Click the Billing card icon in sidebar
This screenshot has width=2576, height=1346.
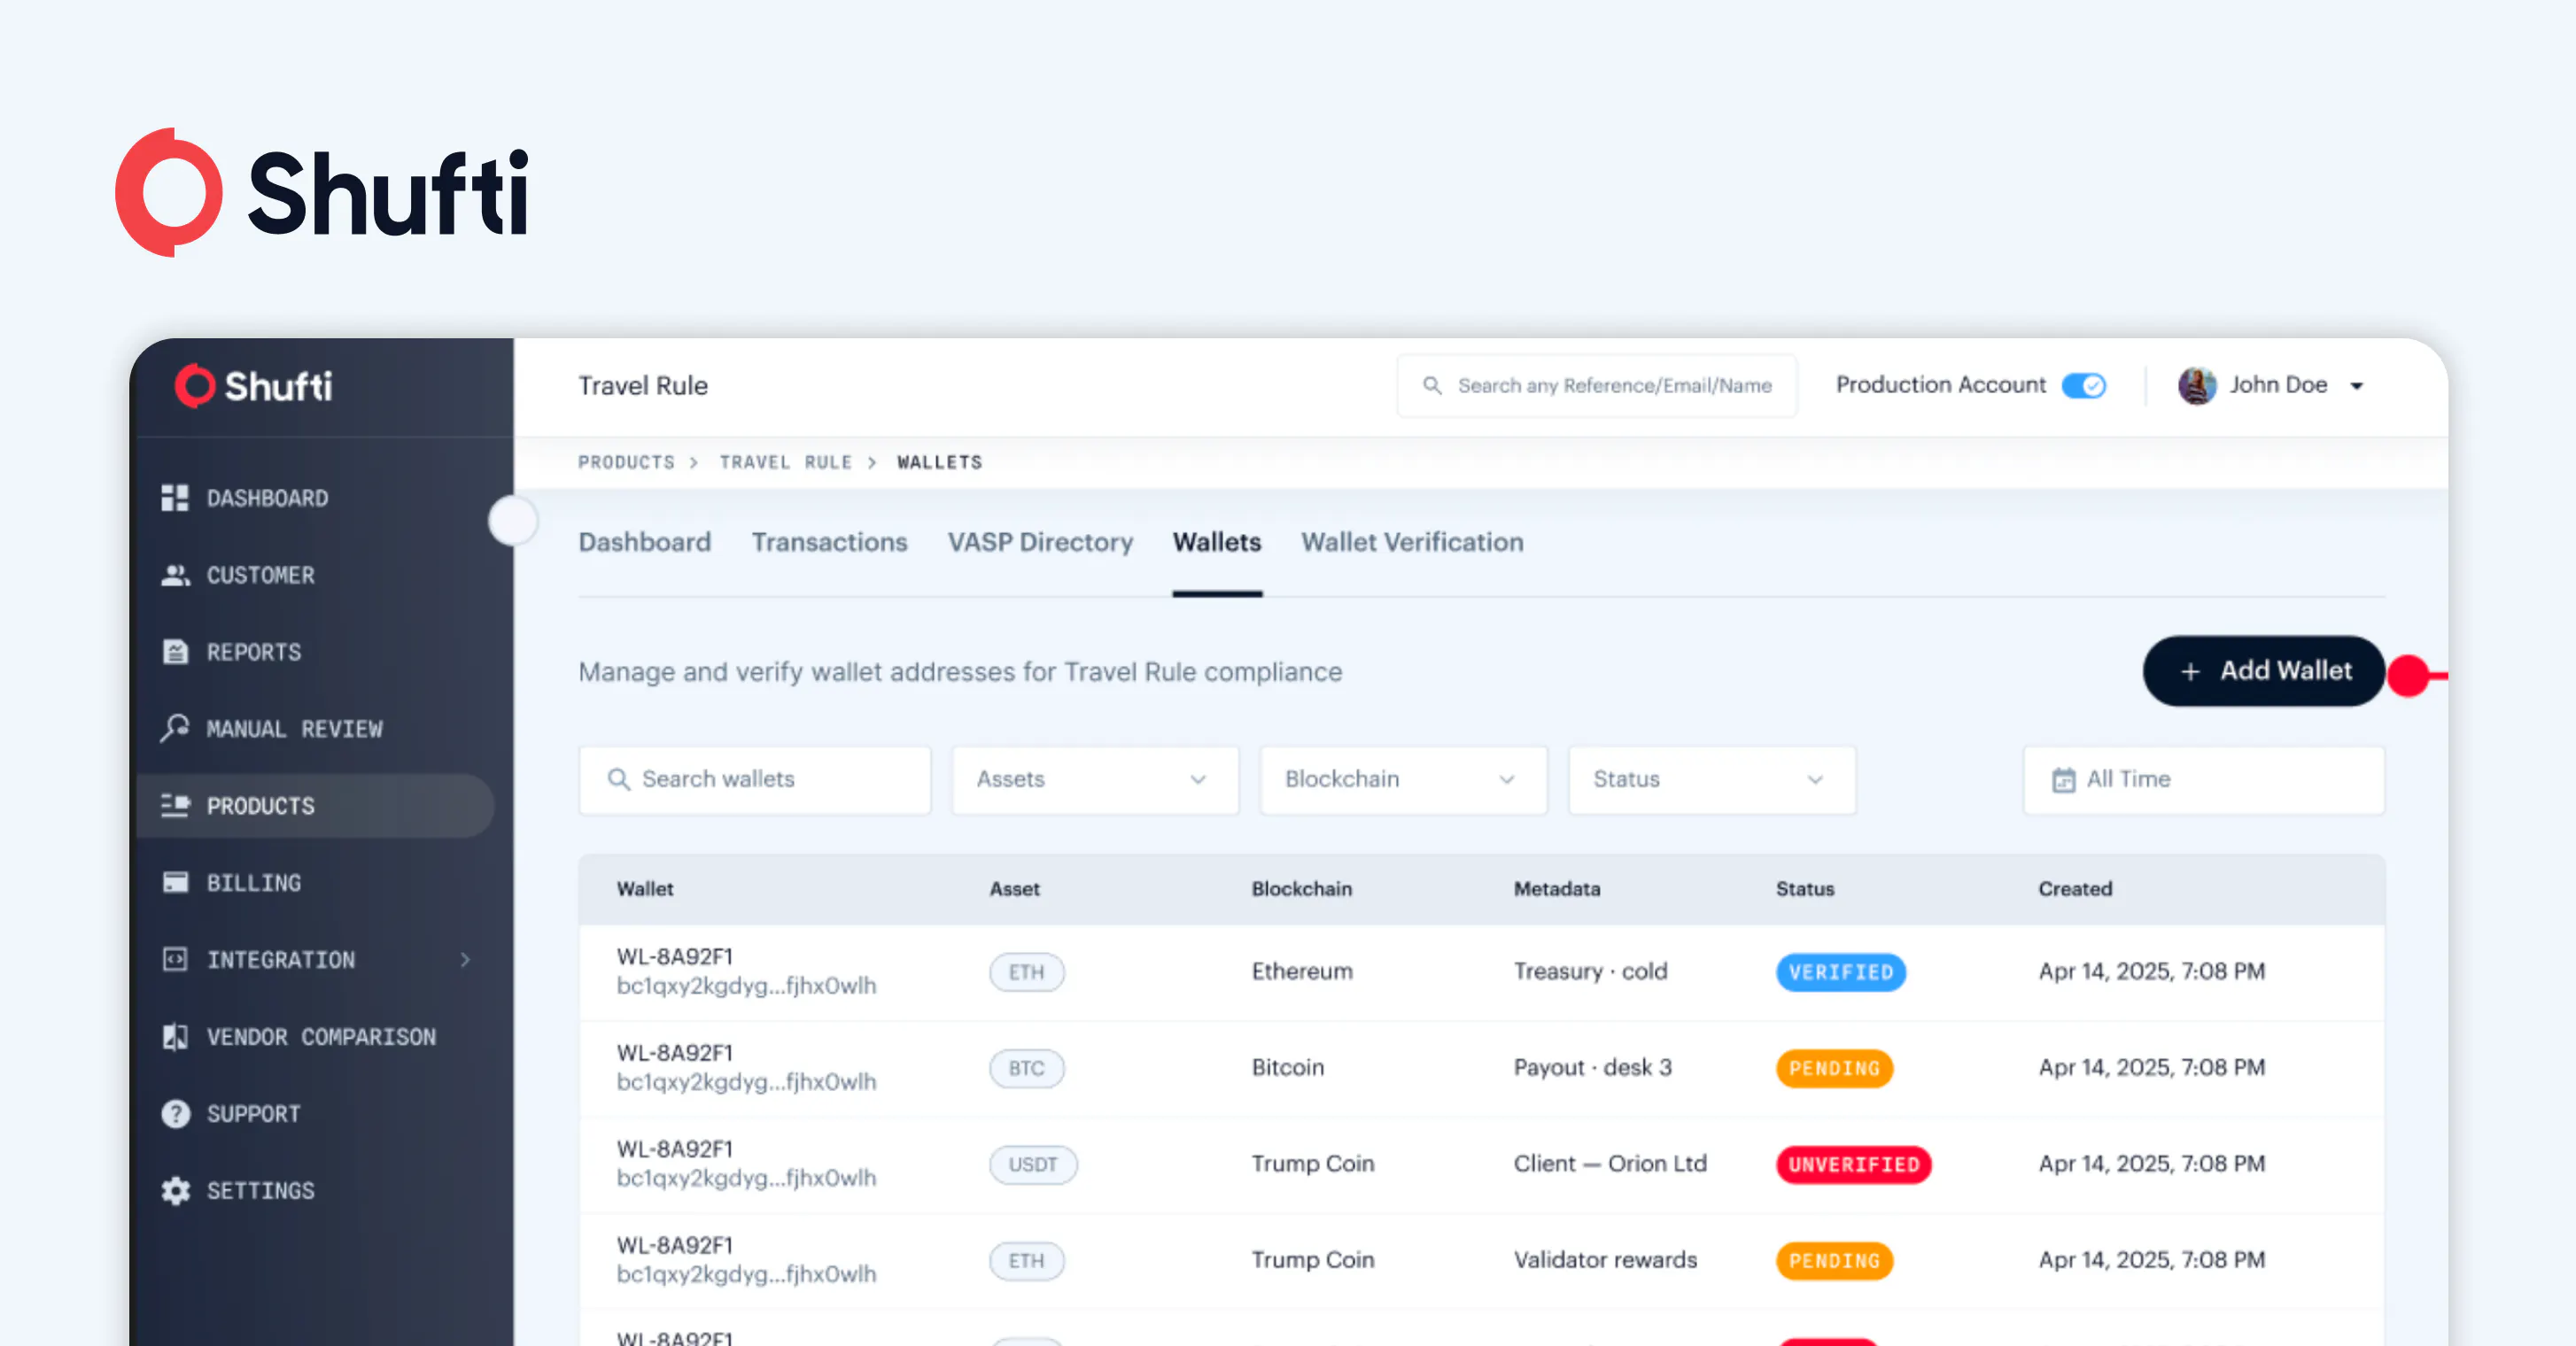coord(175,882)
